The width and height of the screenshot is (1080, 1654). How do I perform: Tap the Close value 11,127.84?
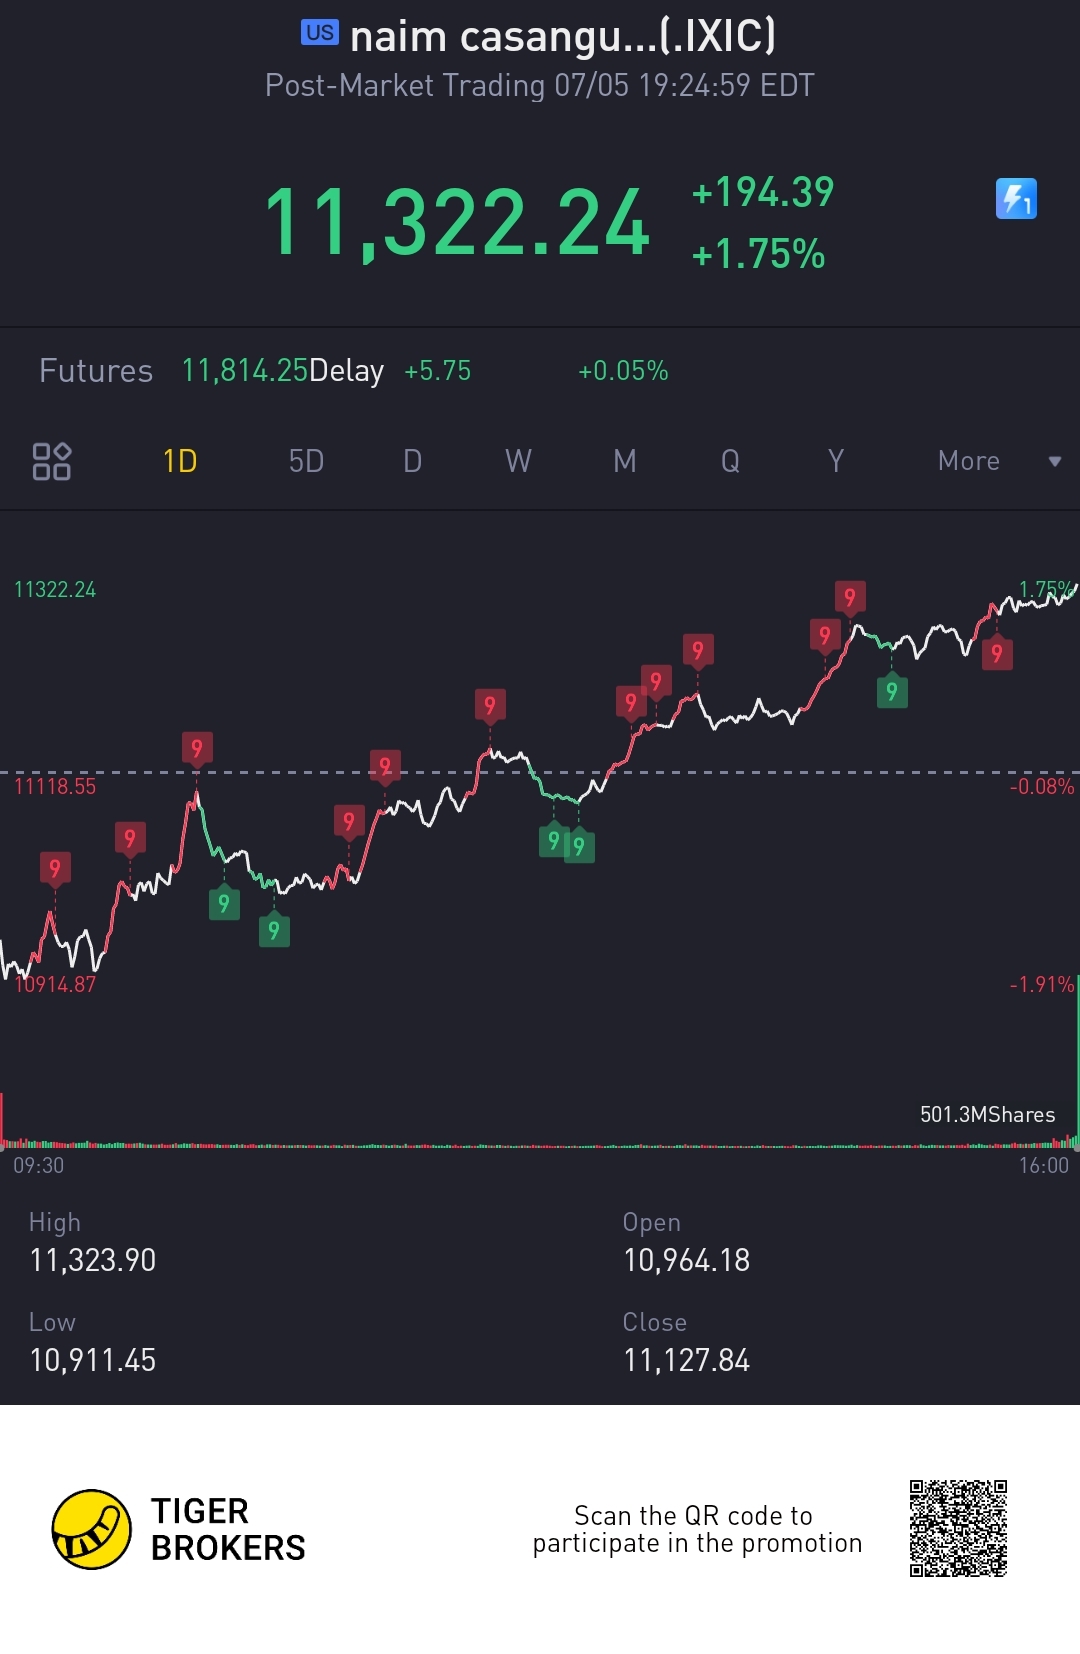click(x=687, y=1360)
